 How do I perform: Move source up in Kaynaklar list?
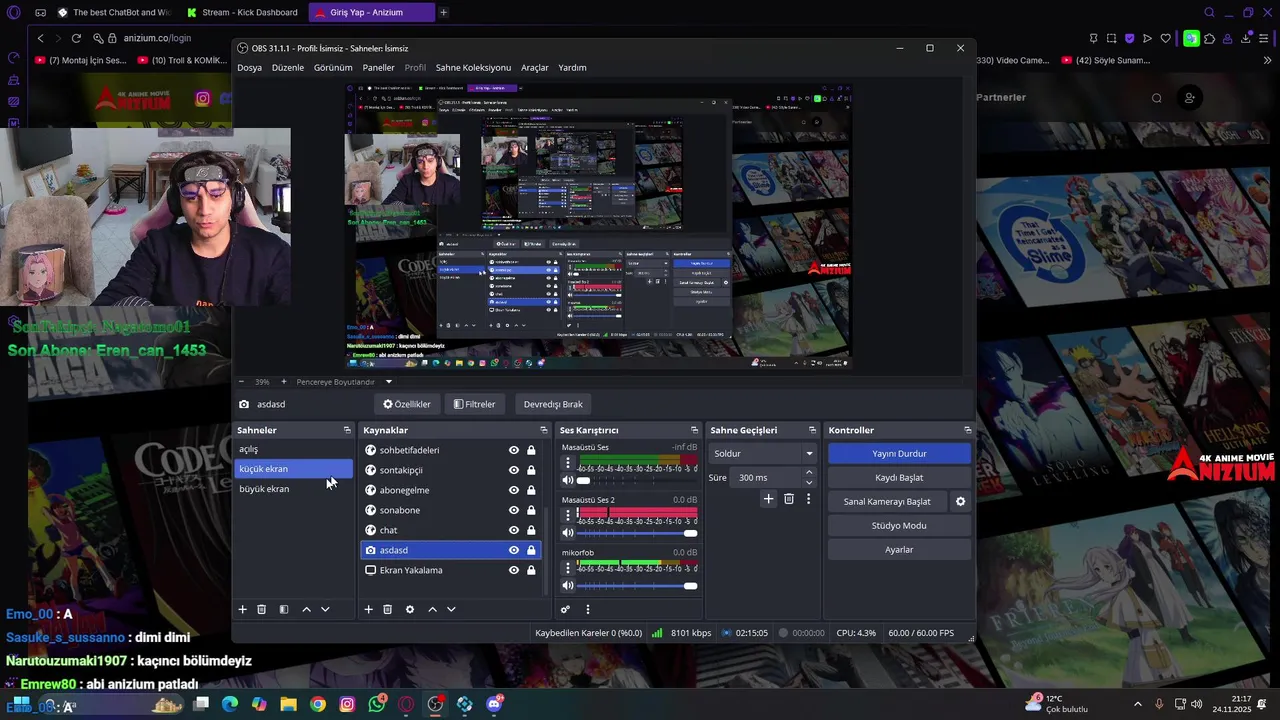pos(432,609)
